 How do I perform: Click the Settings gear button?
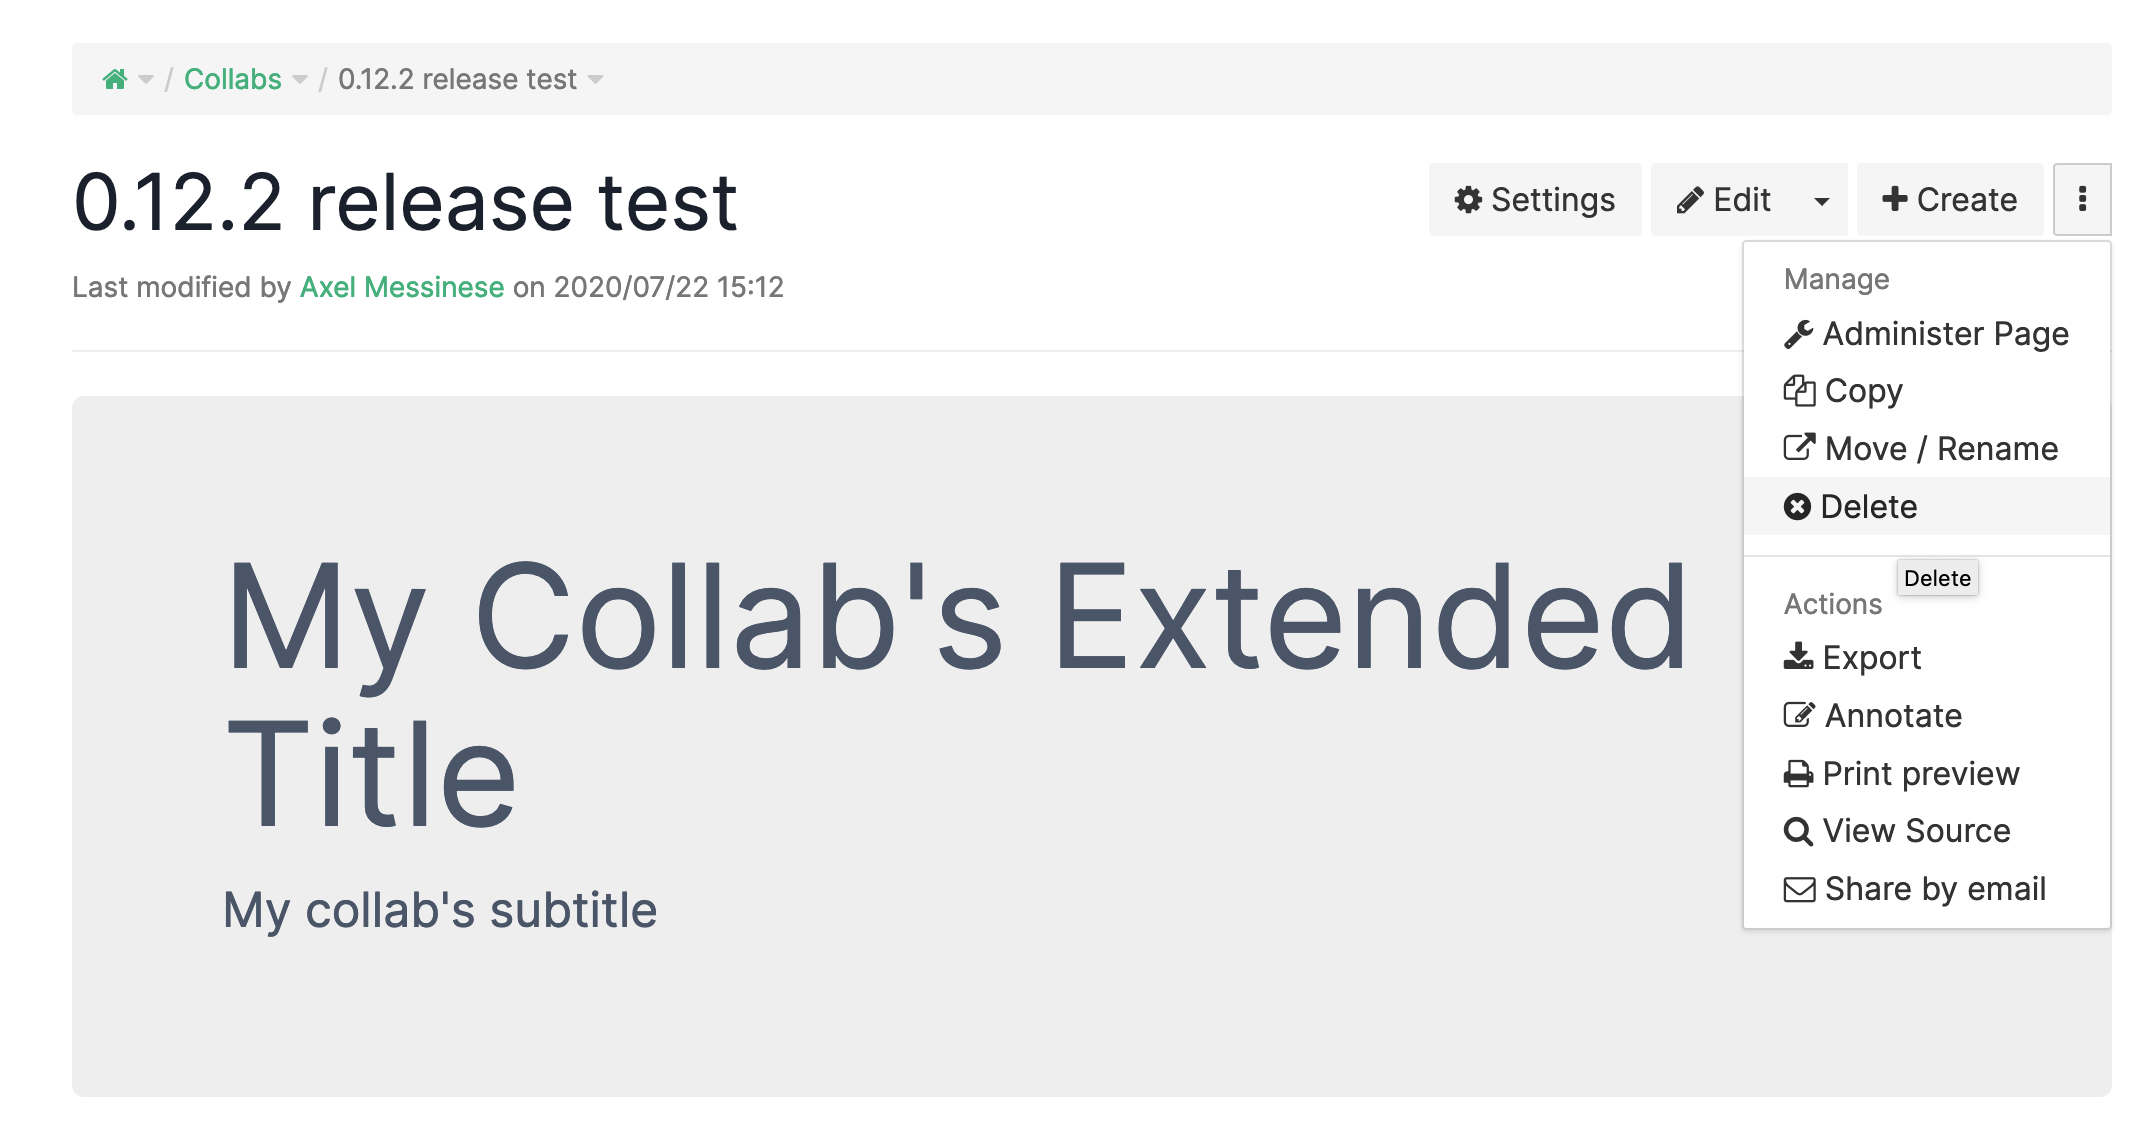pyautogui.click(x=1535, y=199)
